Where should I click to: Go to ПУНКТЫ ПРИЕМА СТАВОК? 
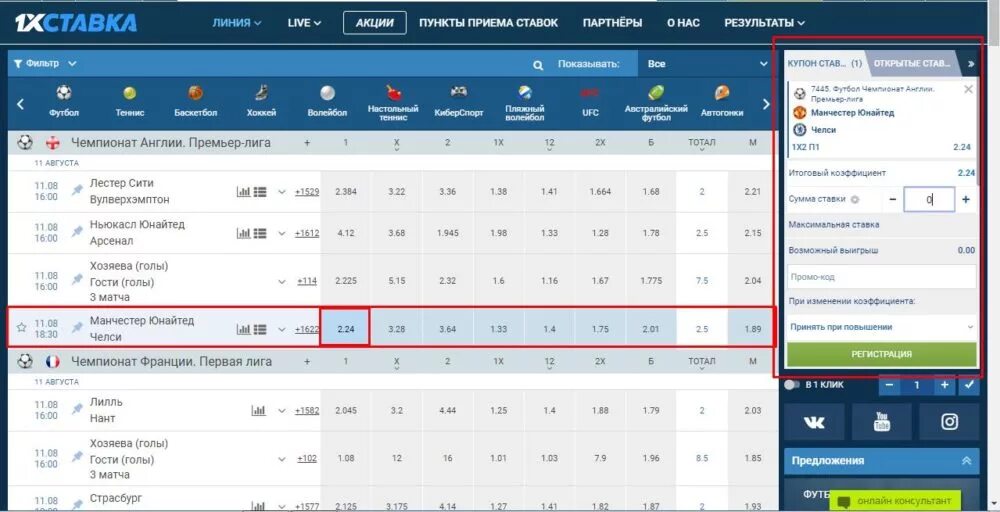click(x=489, y=23)
